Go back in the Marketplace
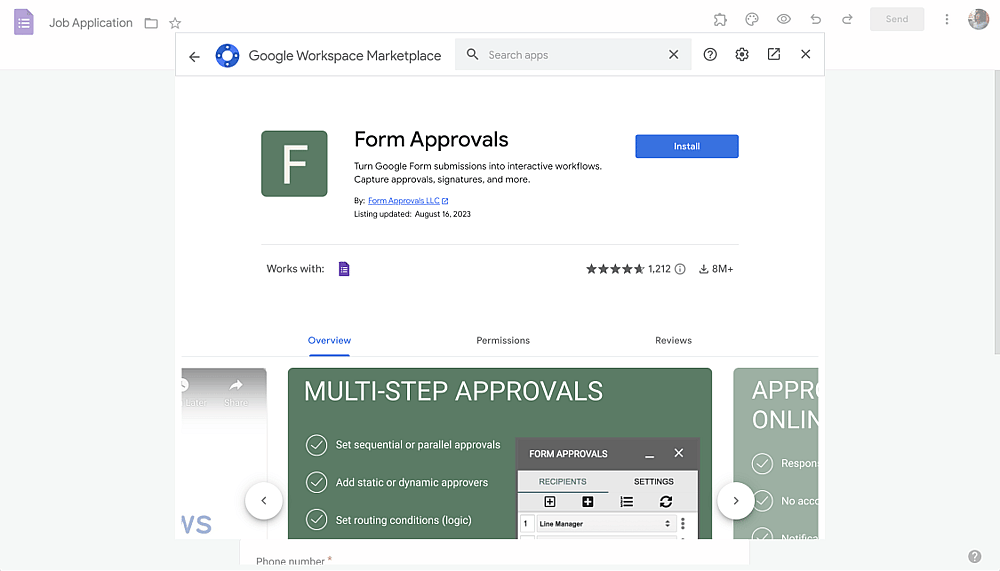1000x571 pixels. click(x=195, y=56)
